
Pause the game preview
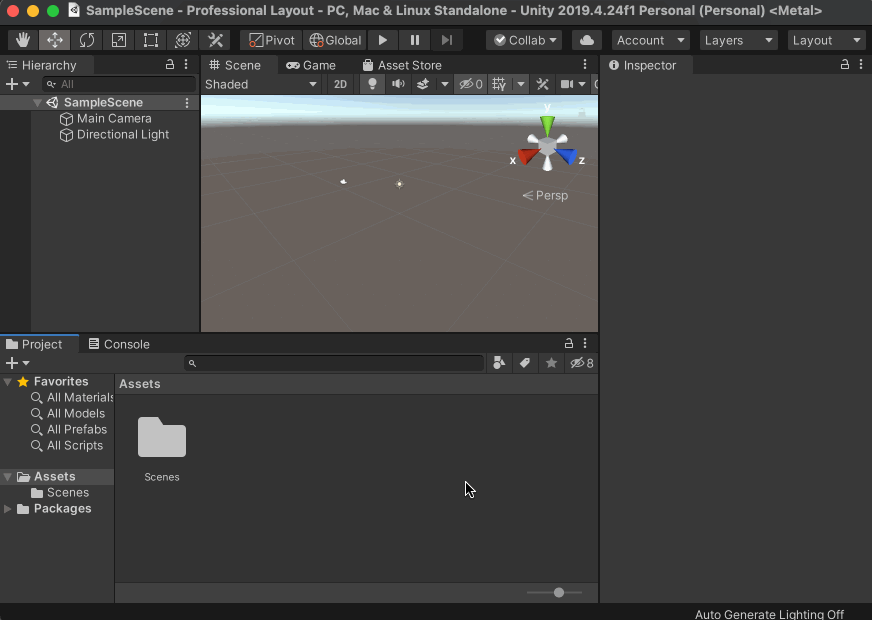tap(415, 40)
